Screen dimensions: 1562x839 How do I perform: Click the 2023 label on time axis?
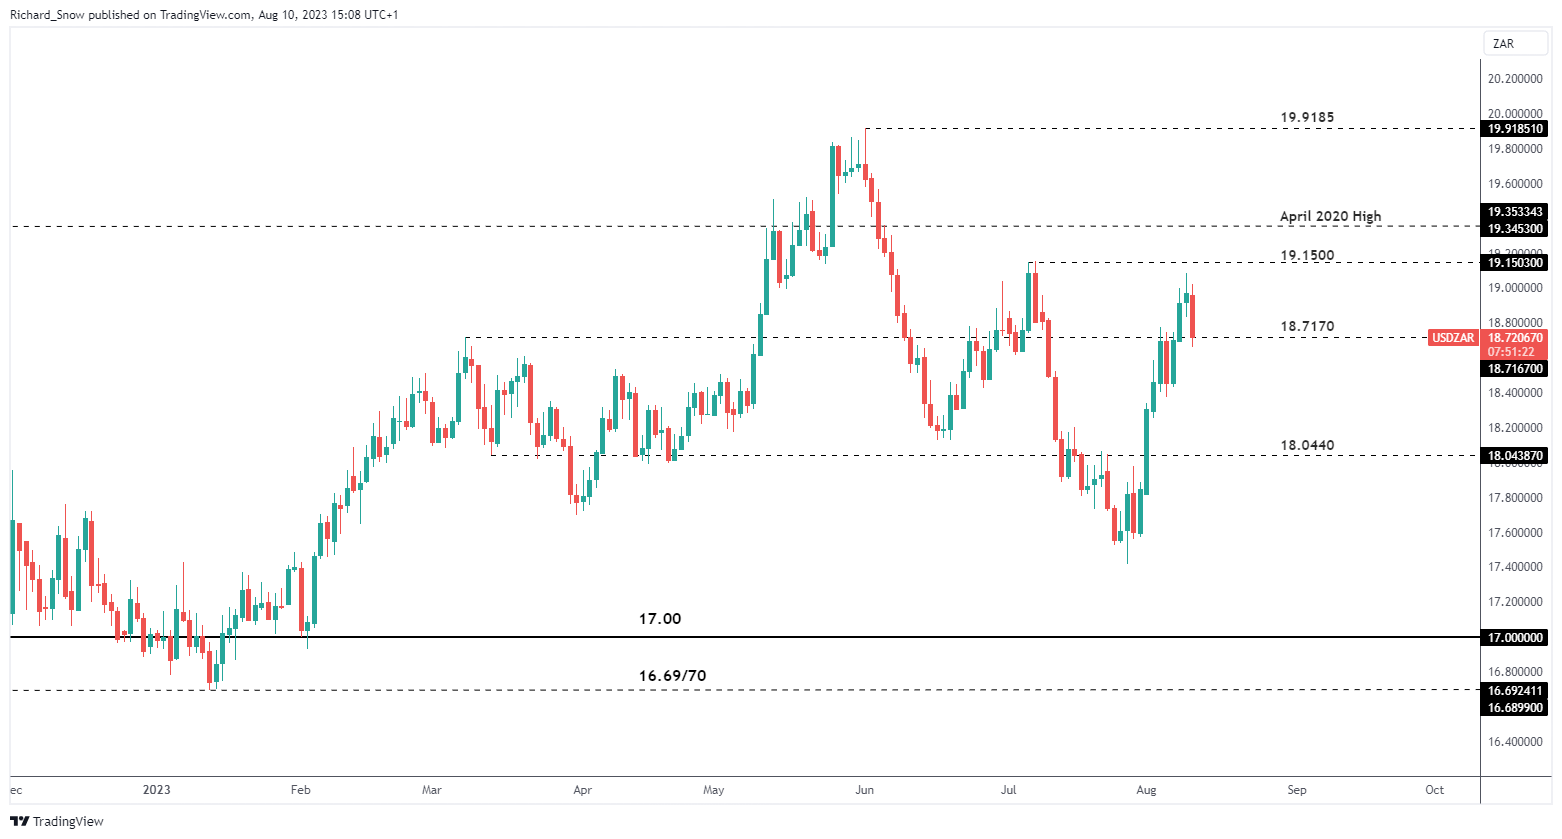(157, 790)
